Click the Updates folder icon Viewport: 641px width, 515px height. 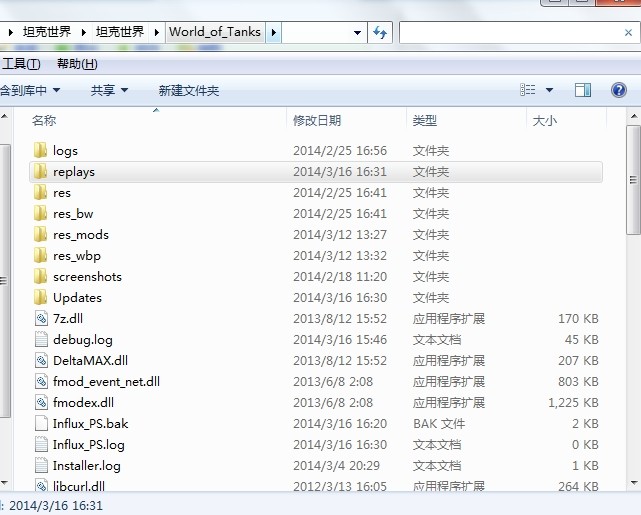pos(40,298)
